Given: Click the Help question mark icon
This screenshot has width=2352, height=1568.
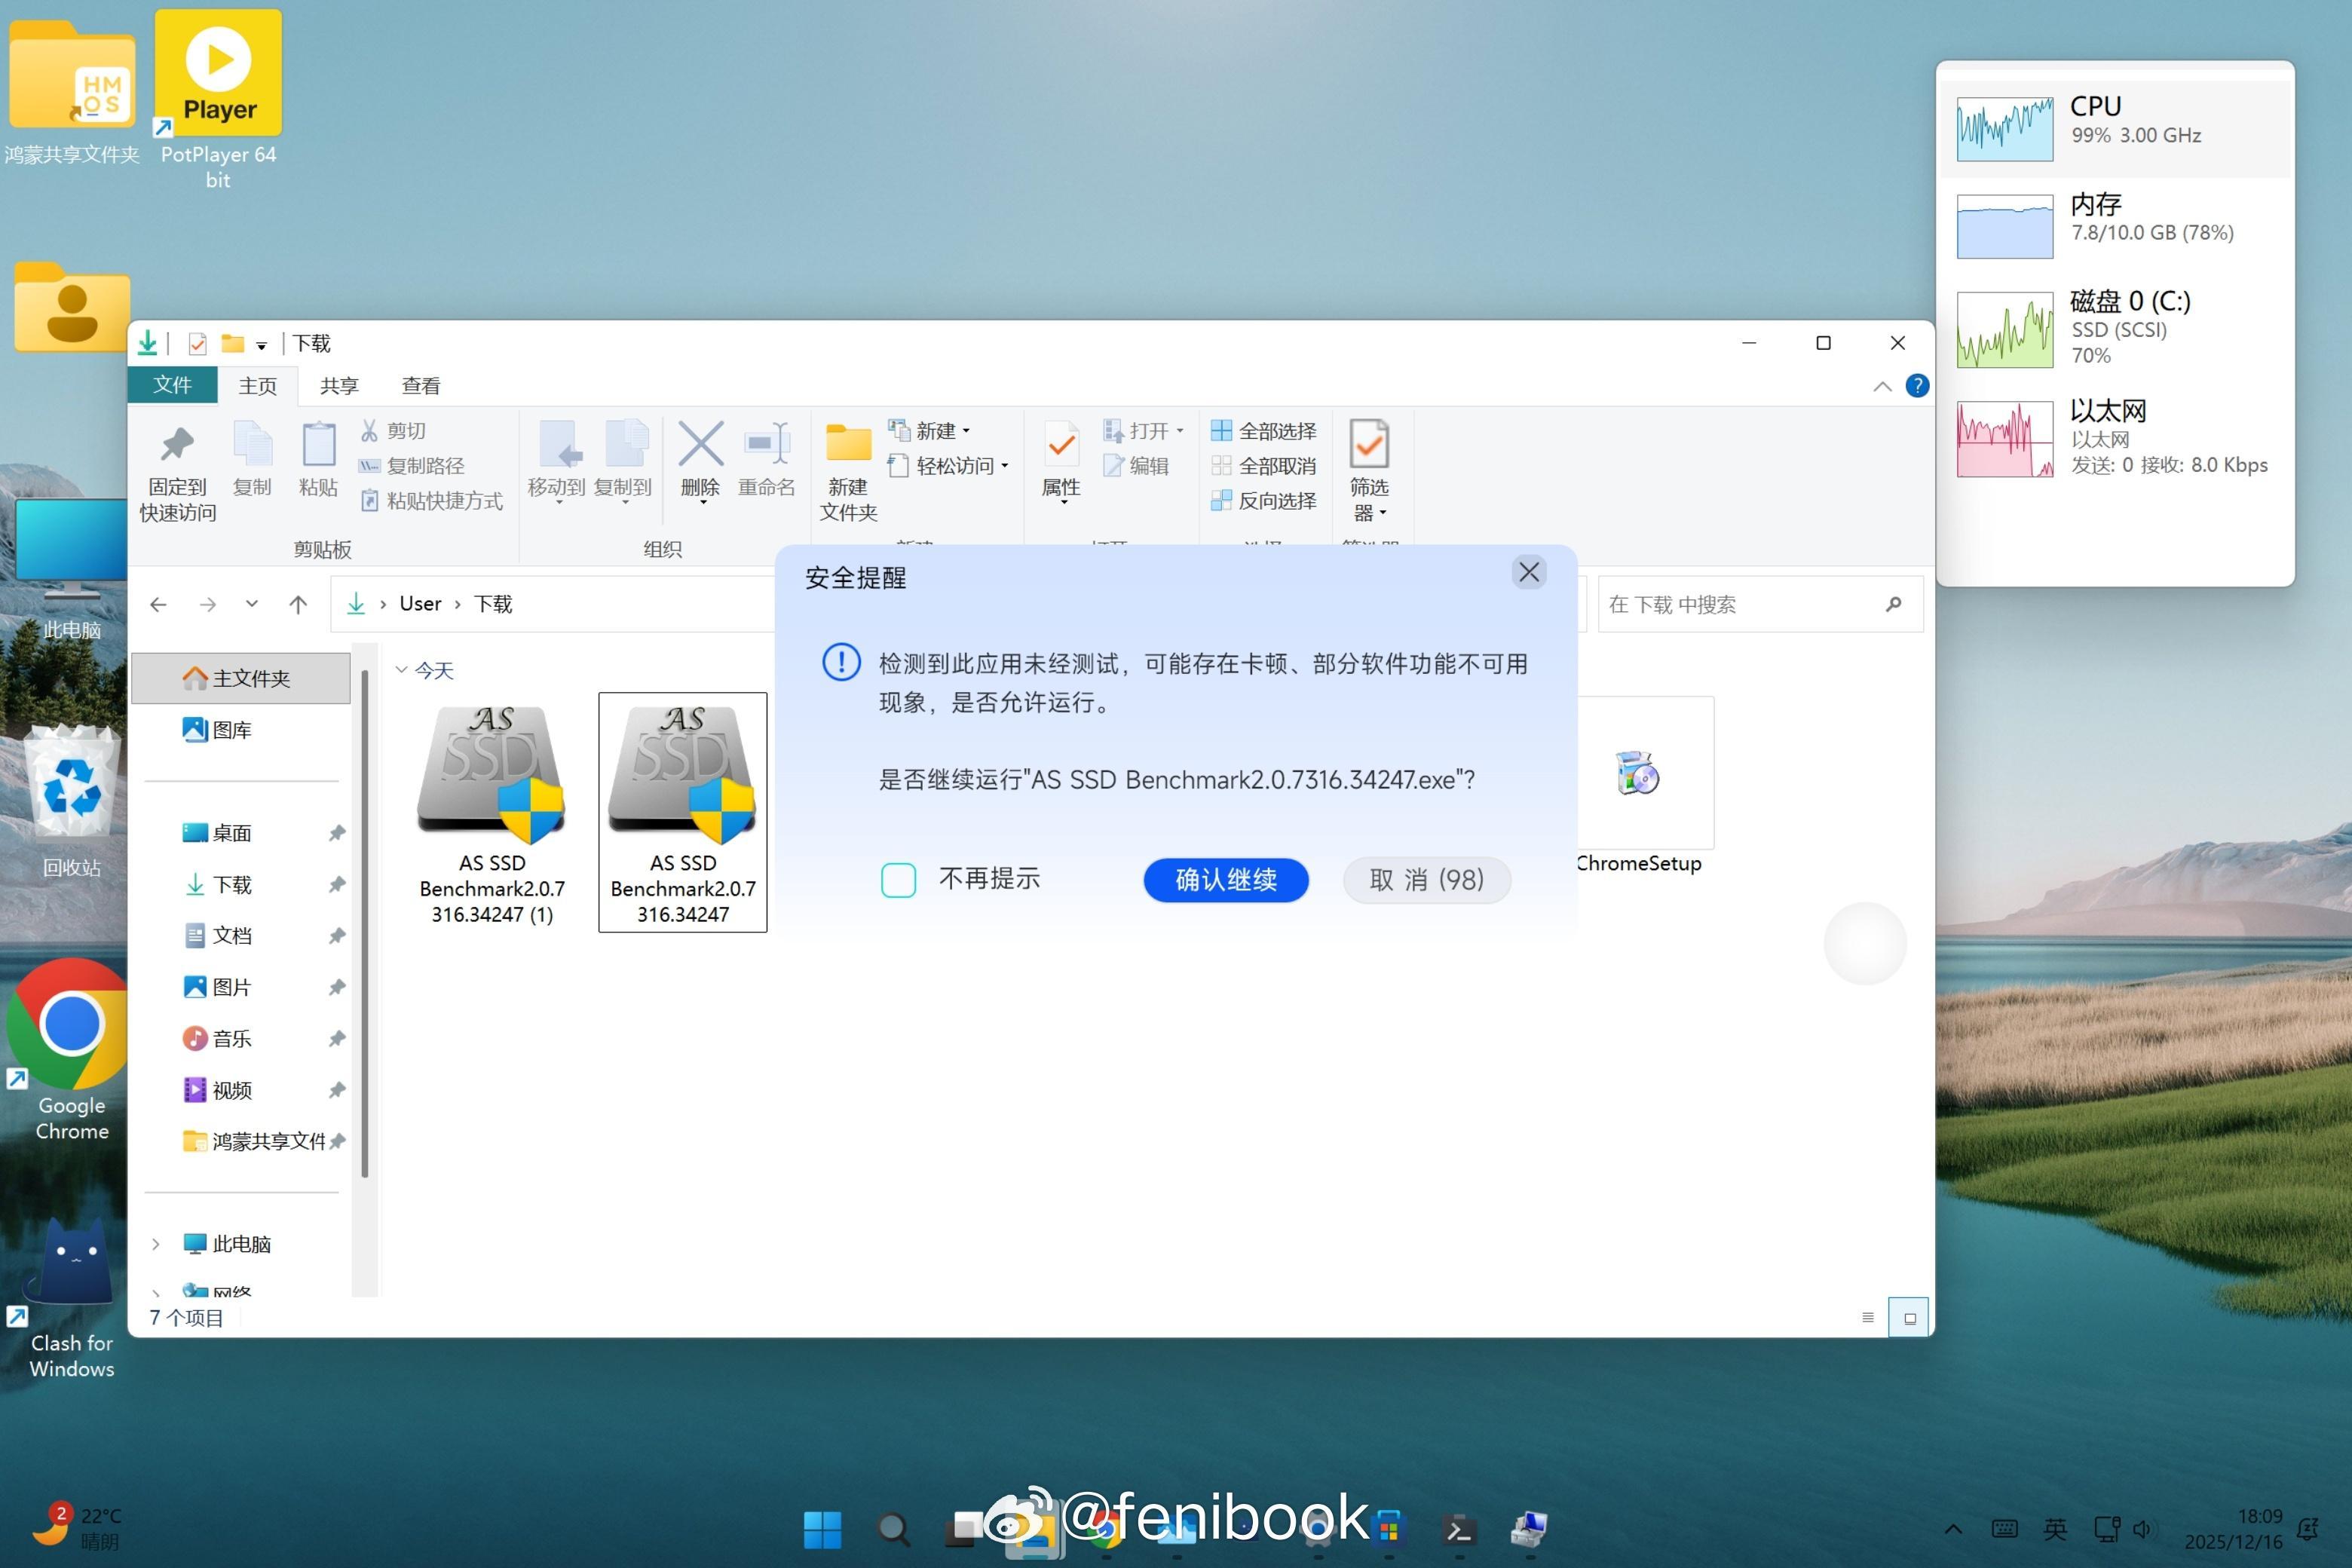Looking at the screenshot, I should point(1917,386).
